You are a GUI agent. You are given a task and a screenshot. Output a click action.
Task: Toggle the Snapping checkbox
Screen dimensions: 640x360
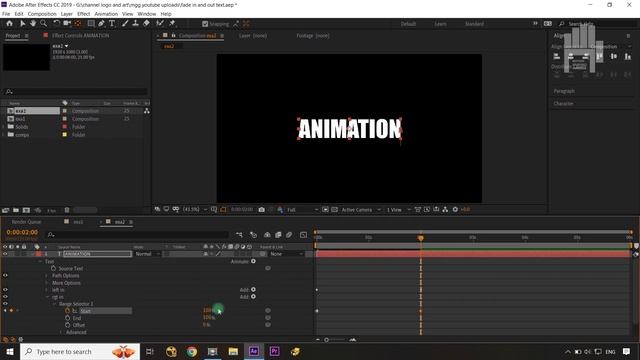coord(205,24)
